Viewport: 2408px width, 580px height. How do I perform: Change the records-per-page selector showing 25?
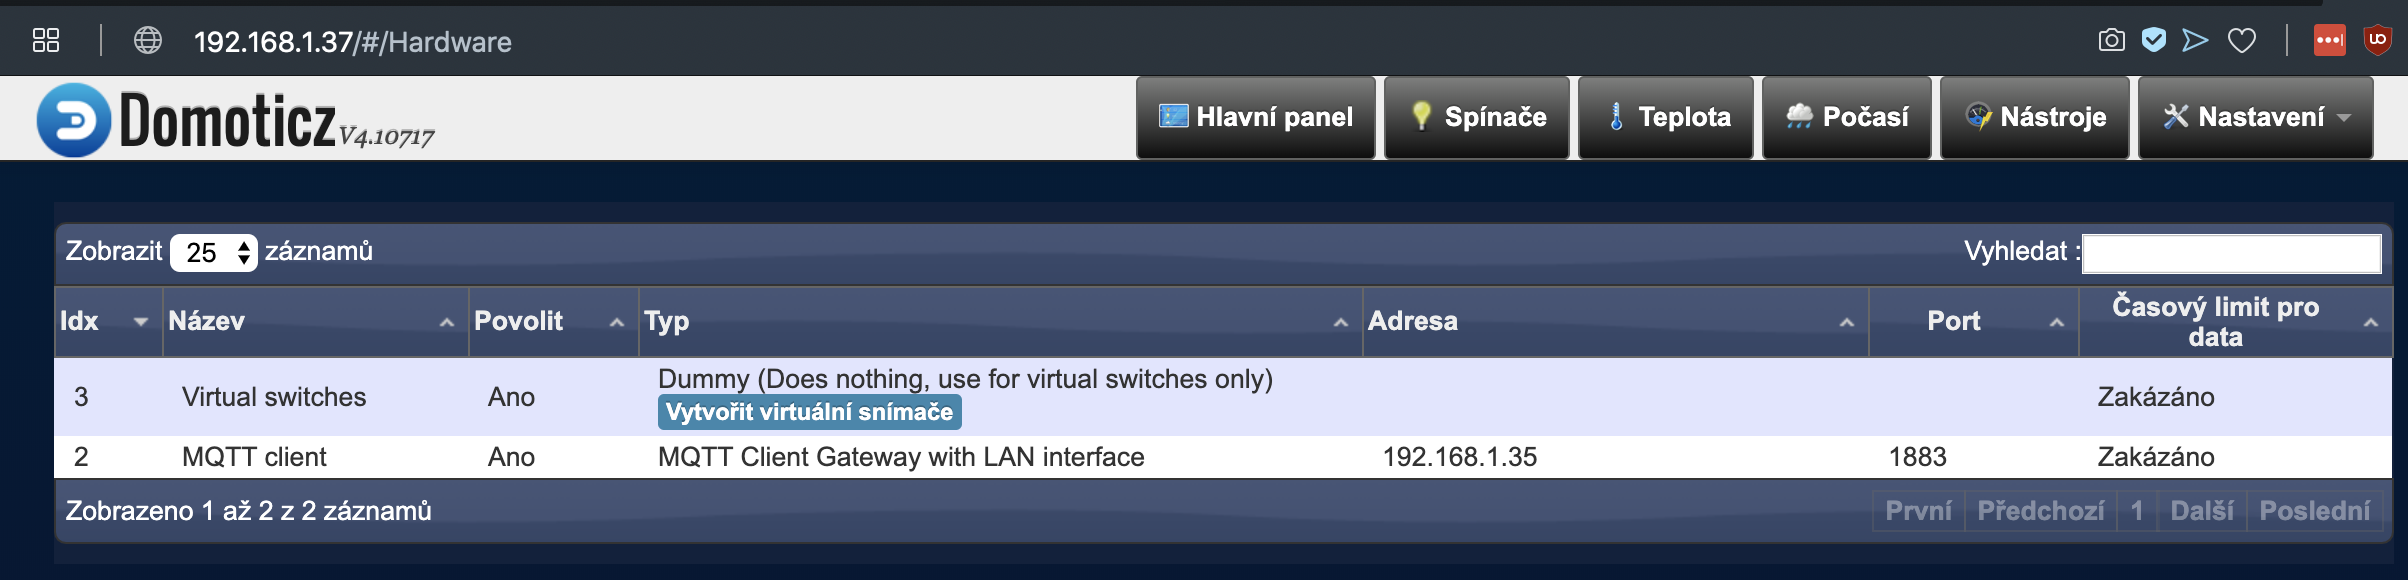pyautogui.click(x=214, y=252)
